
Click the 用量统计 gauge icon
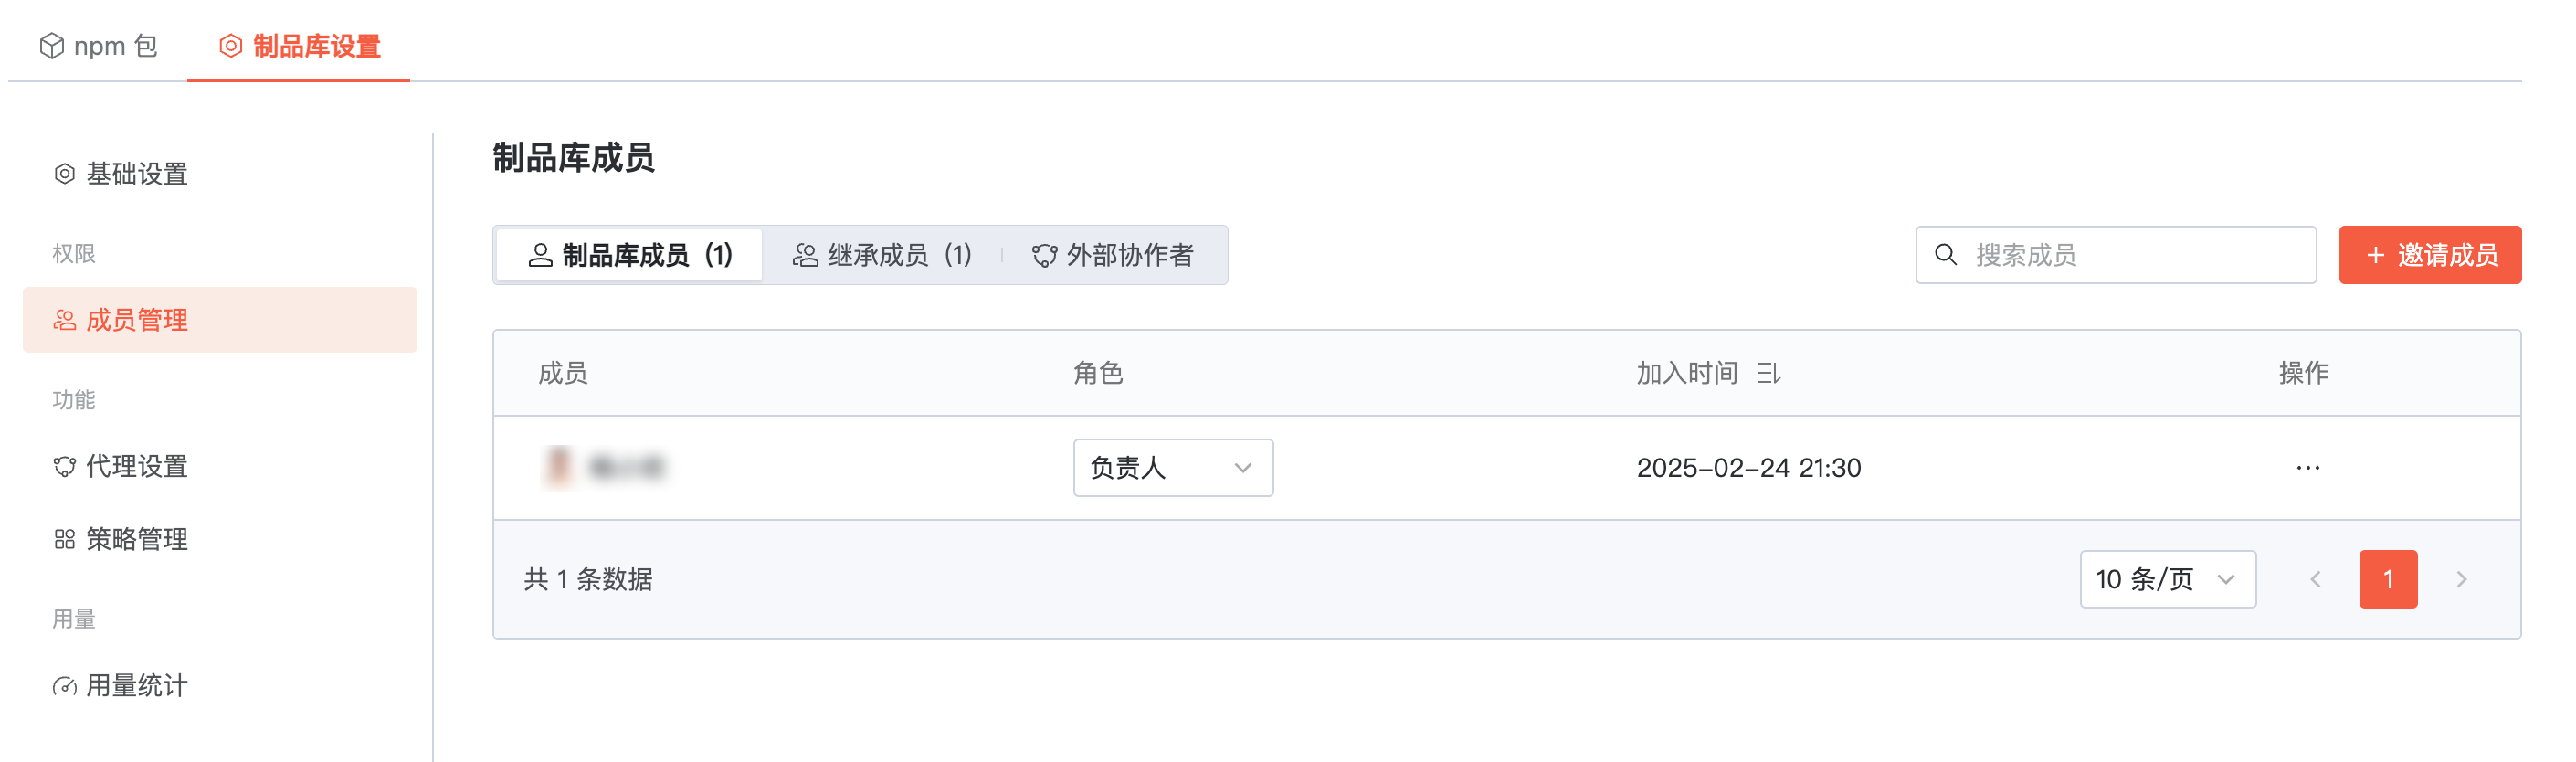[x=64, y=686]
